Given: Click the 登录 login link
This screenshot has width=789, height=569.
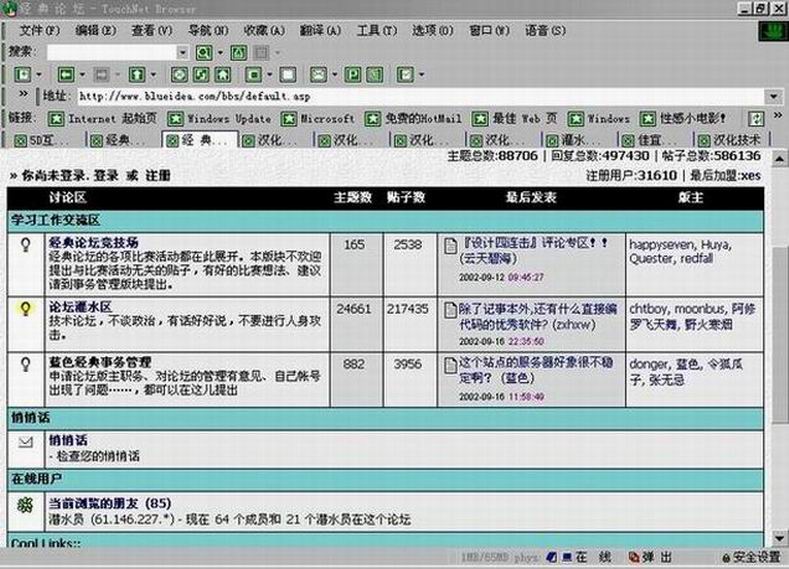Looking at the screenshot, I should pyautogui.click(x=106, y=175).
